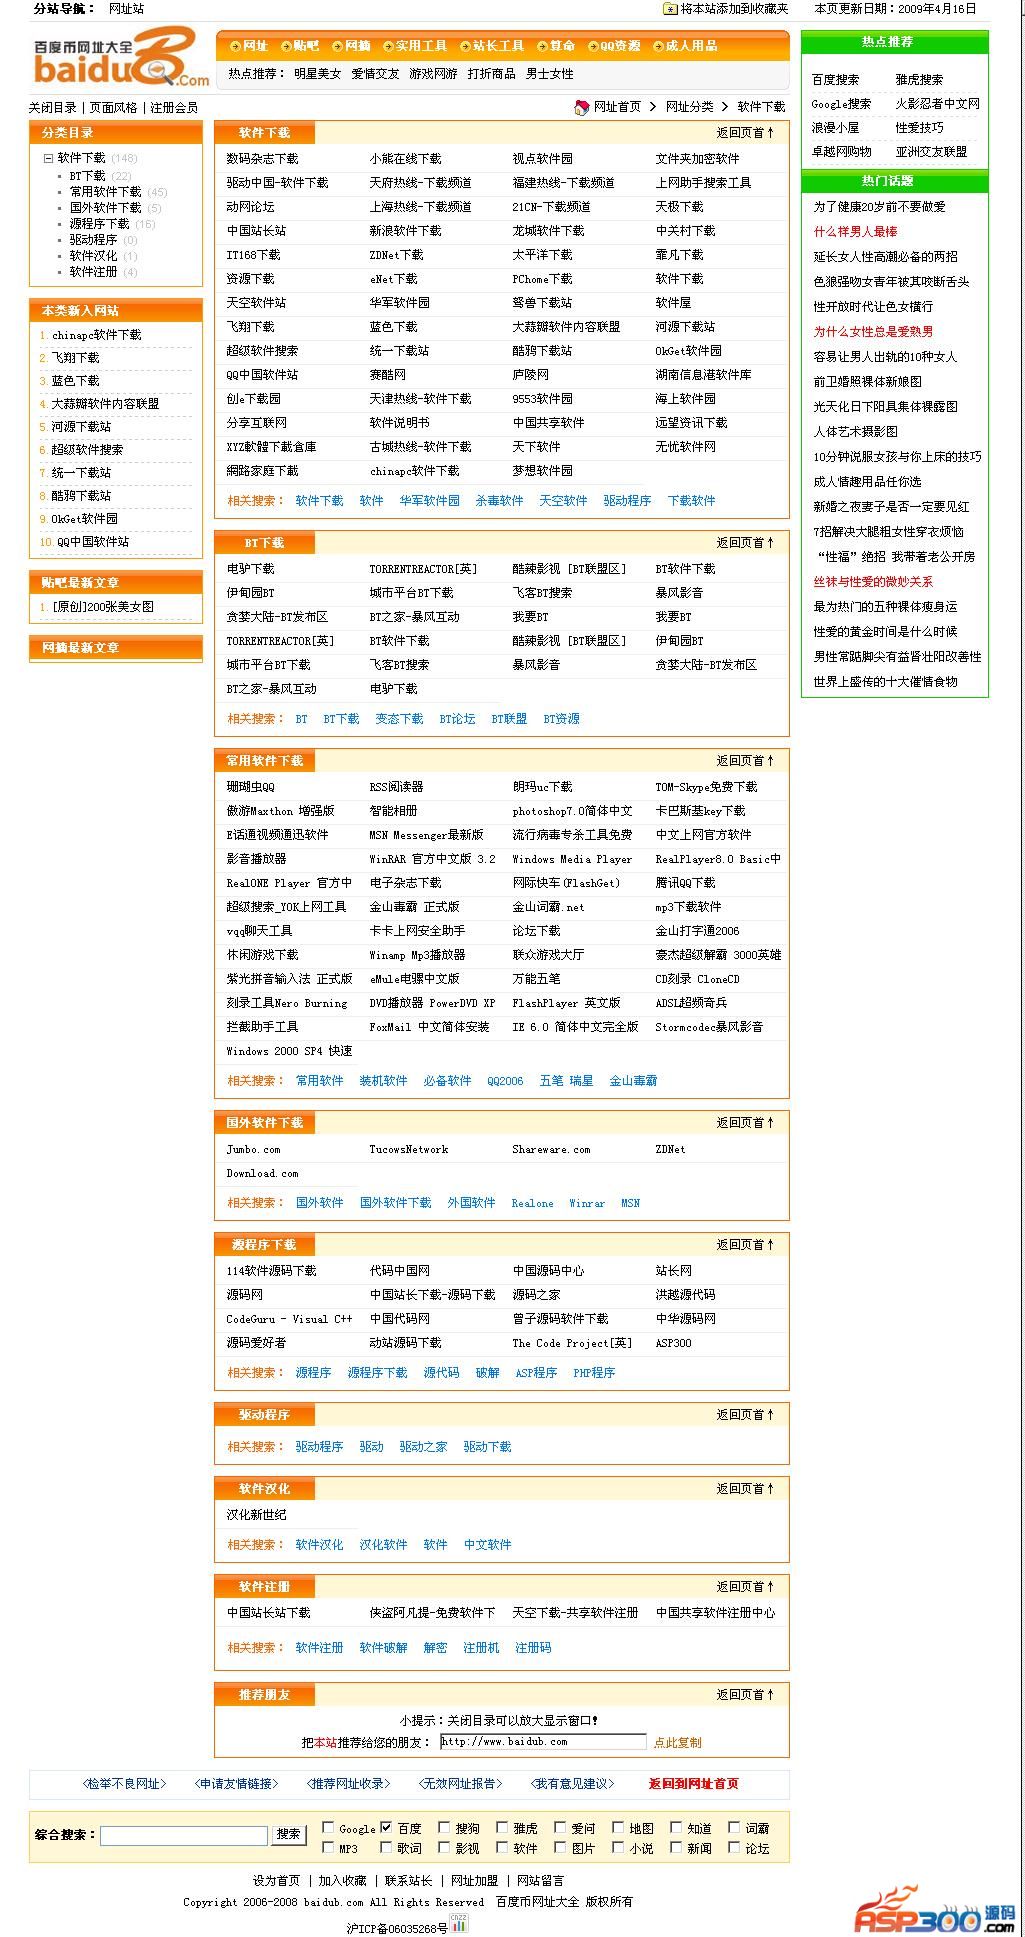Image resolution: width=1025 pixels, height=1937 pixels.
Task: Select 源程序下载 in category tree
Action: 99,223
